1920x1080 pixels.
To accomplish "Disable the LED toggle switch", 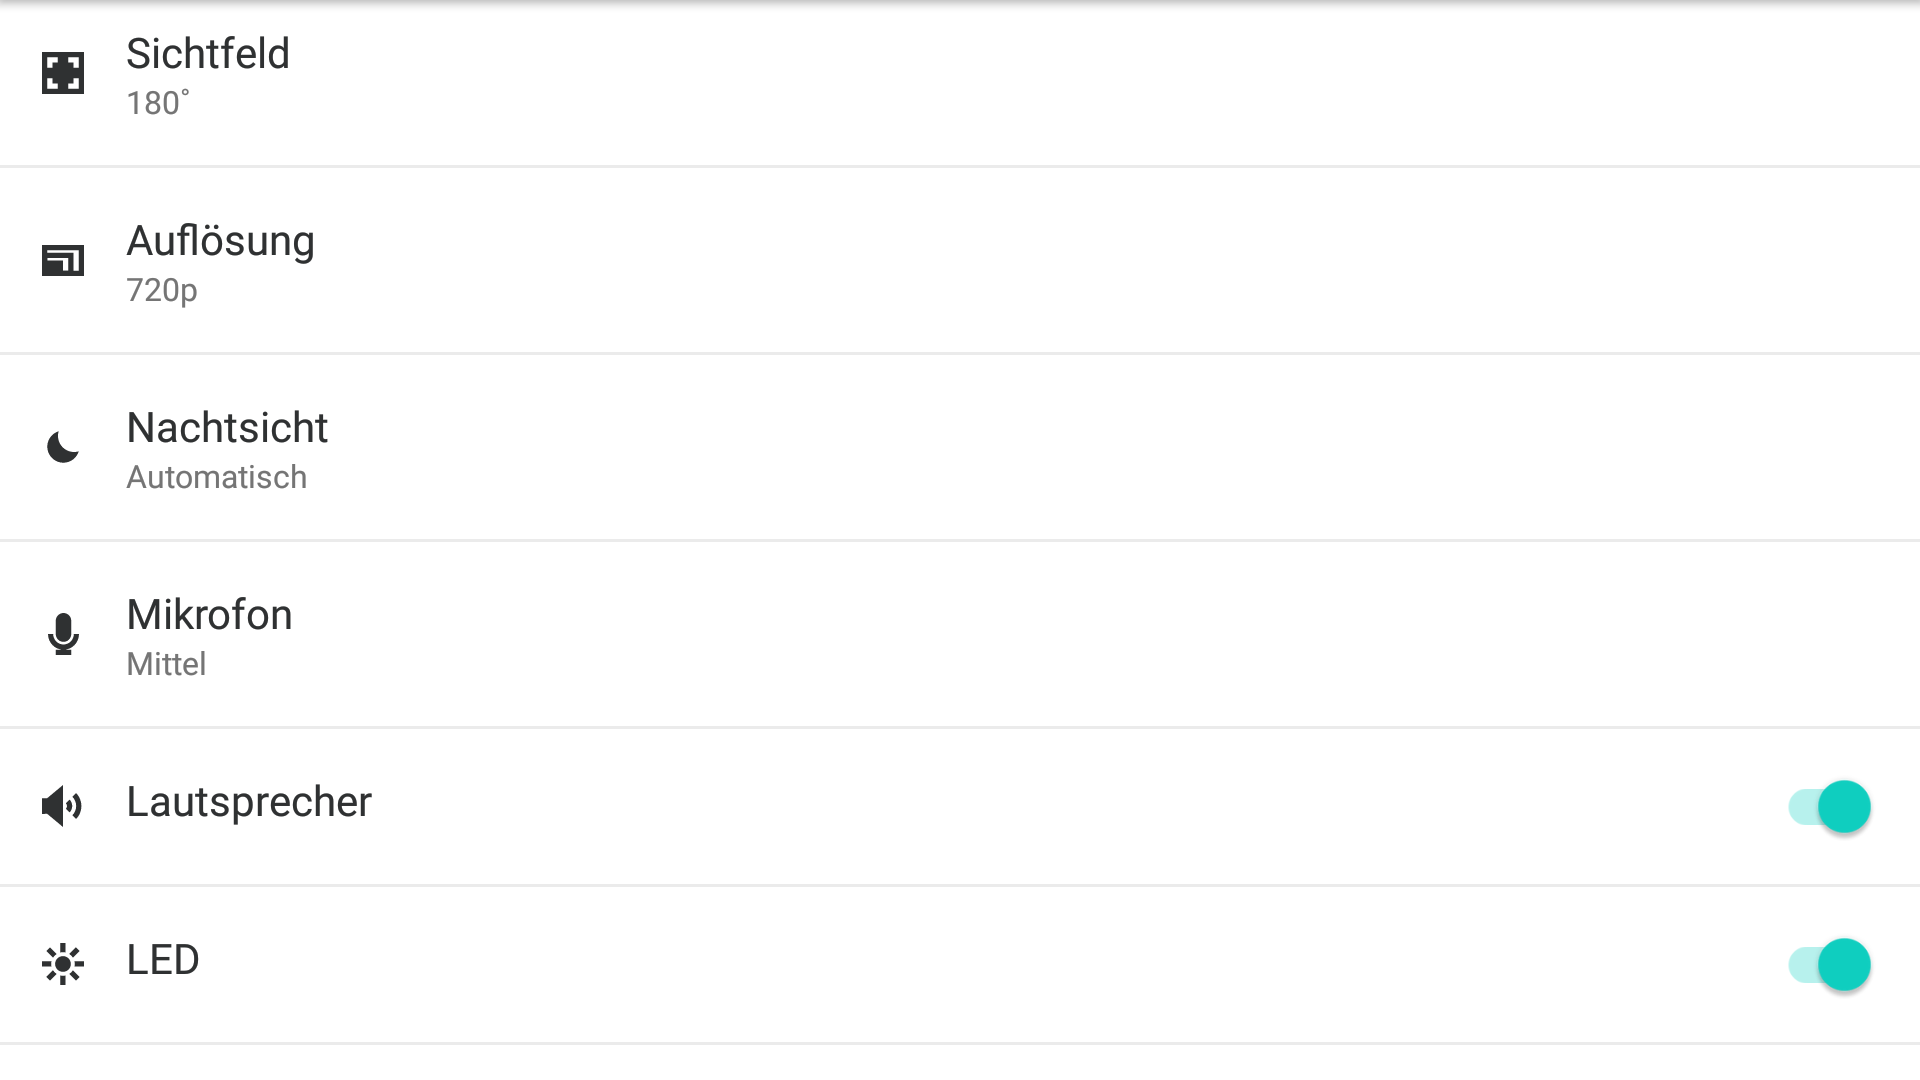I will point(1829,964).
